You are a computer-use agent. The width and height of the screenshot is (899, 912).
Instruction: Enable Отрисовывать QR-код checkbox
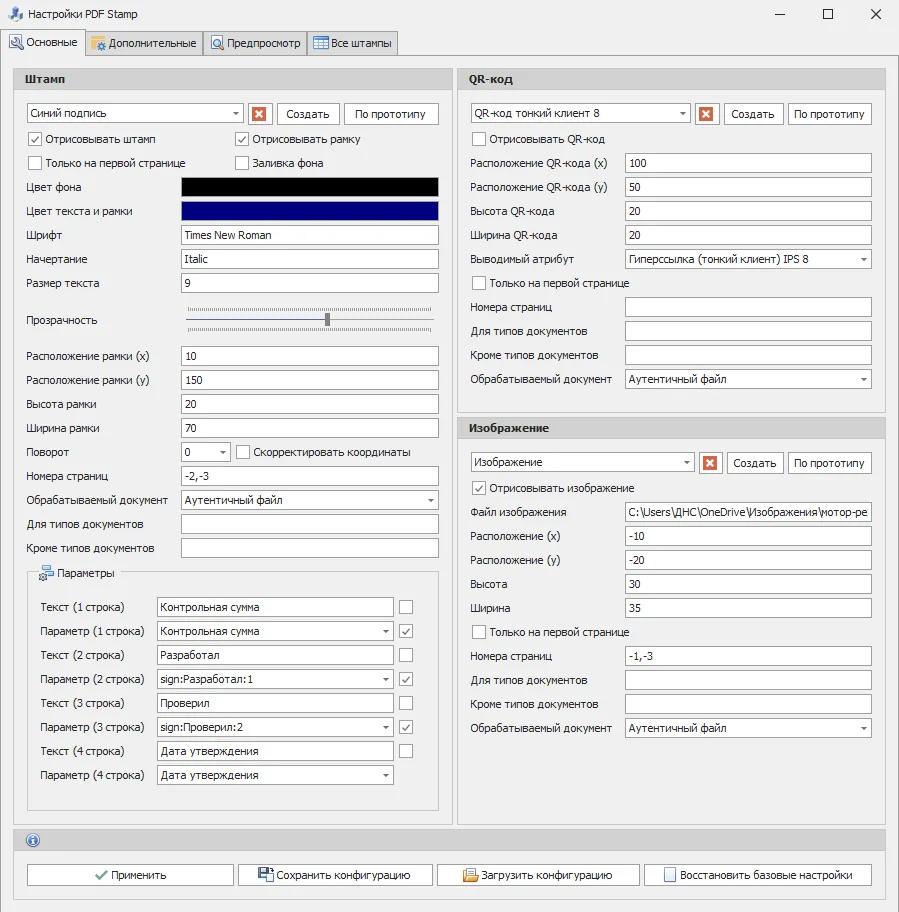coord(479,140)
